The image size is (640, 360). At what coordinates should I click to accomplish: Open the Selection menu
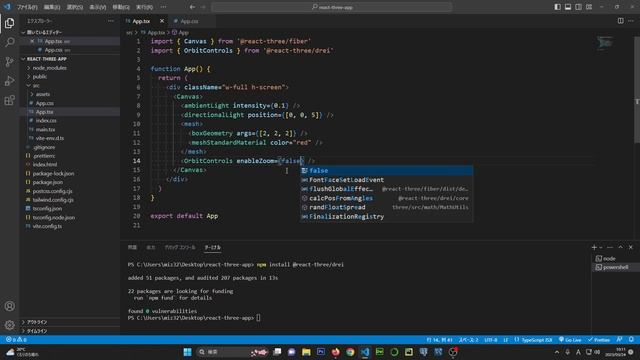(75, 7)
